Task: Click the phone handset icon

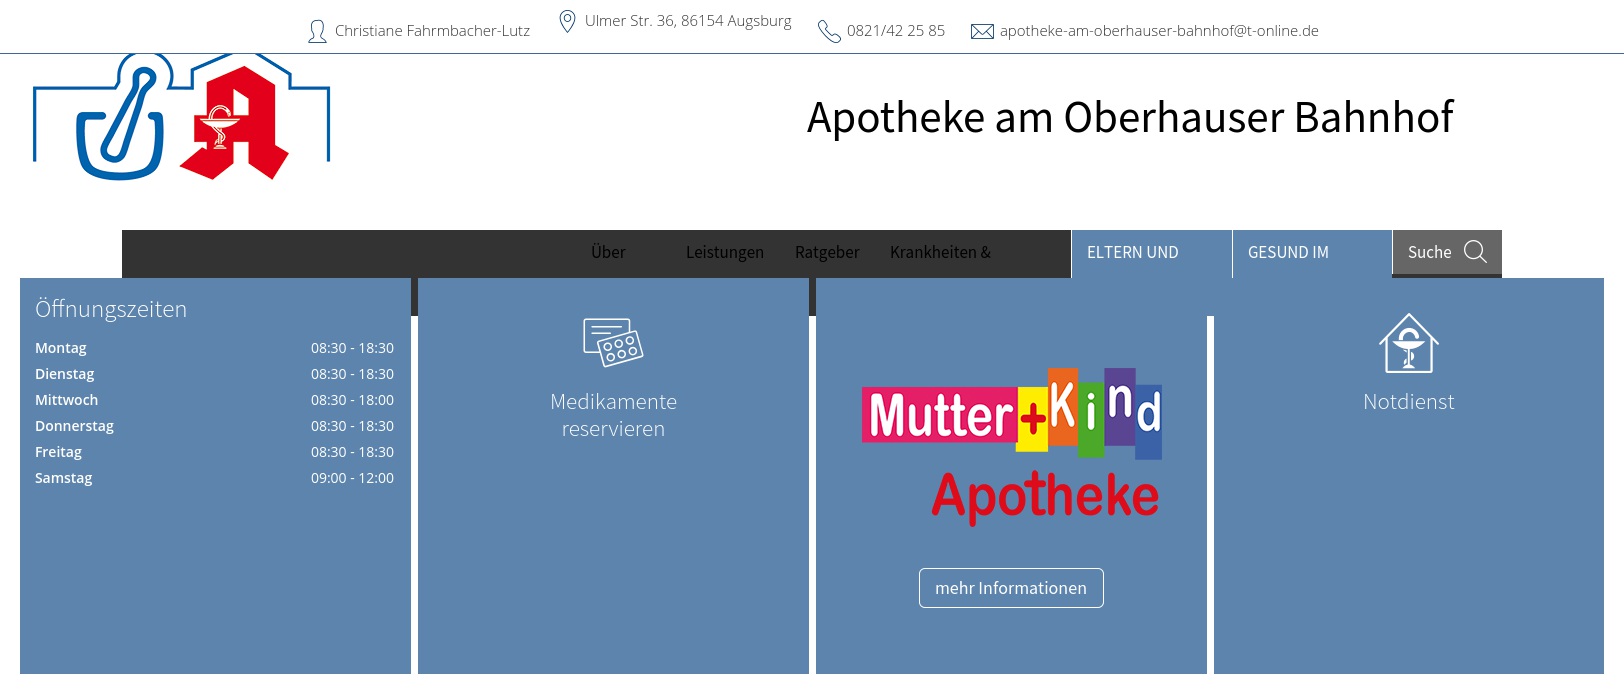Action: click(829, 32)
